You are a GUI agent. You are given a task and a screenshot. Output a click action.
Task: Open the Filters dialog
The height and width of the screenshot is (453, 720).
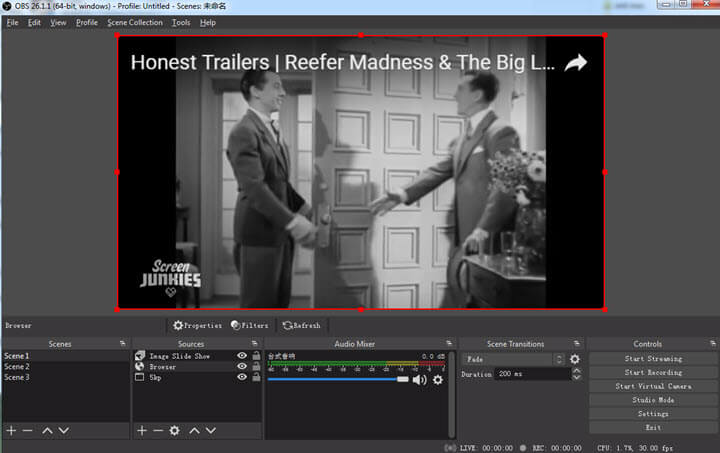click(x=250, y=325)
